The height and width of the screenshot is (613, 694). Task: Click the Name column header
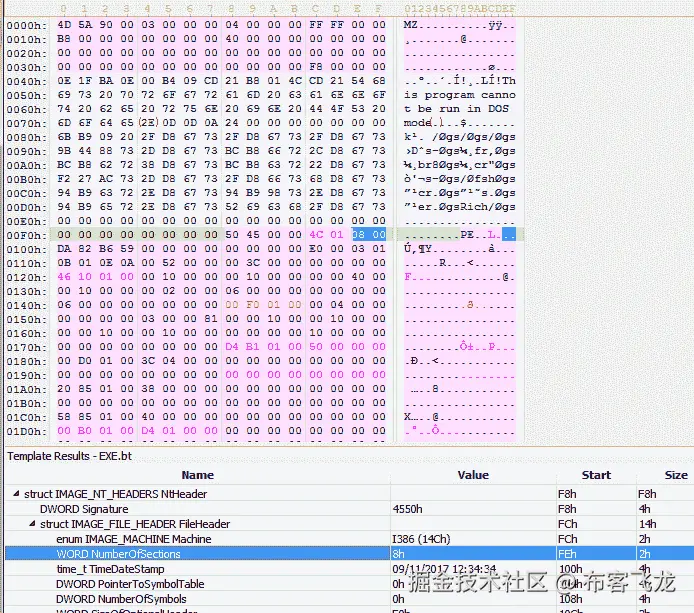pos(197,475)
